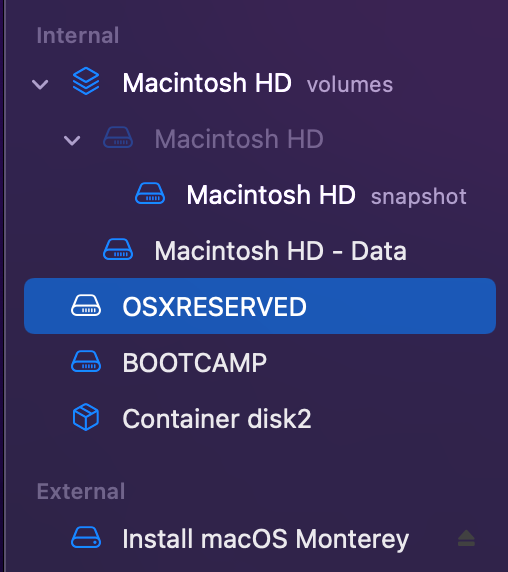508x572 pixels.
Task: Click the Macintosh HD - Data drive icon
Action: click(x=118, y=249)
